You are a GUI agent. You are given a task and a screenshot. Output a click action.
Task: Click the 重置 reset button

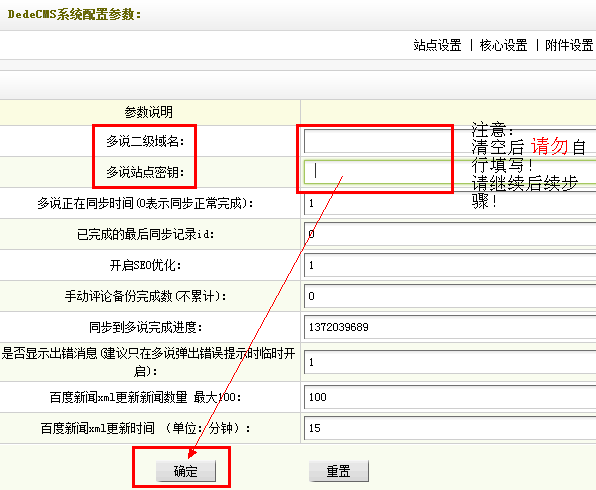pyautogui.click(x=338, y=471)
